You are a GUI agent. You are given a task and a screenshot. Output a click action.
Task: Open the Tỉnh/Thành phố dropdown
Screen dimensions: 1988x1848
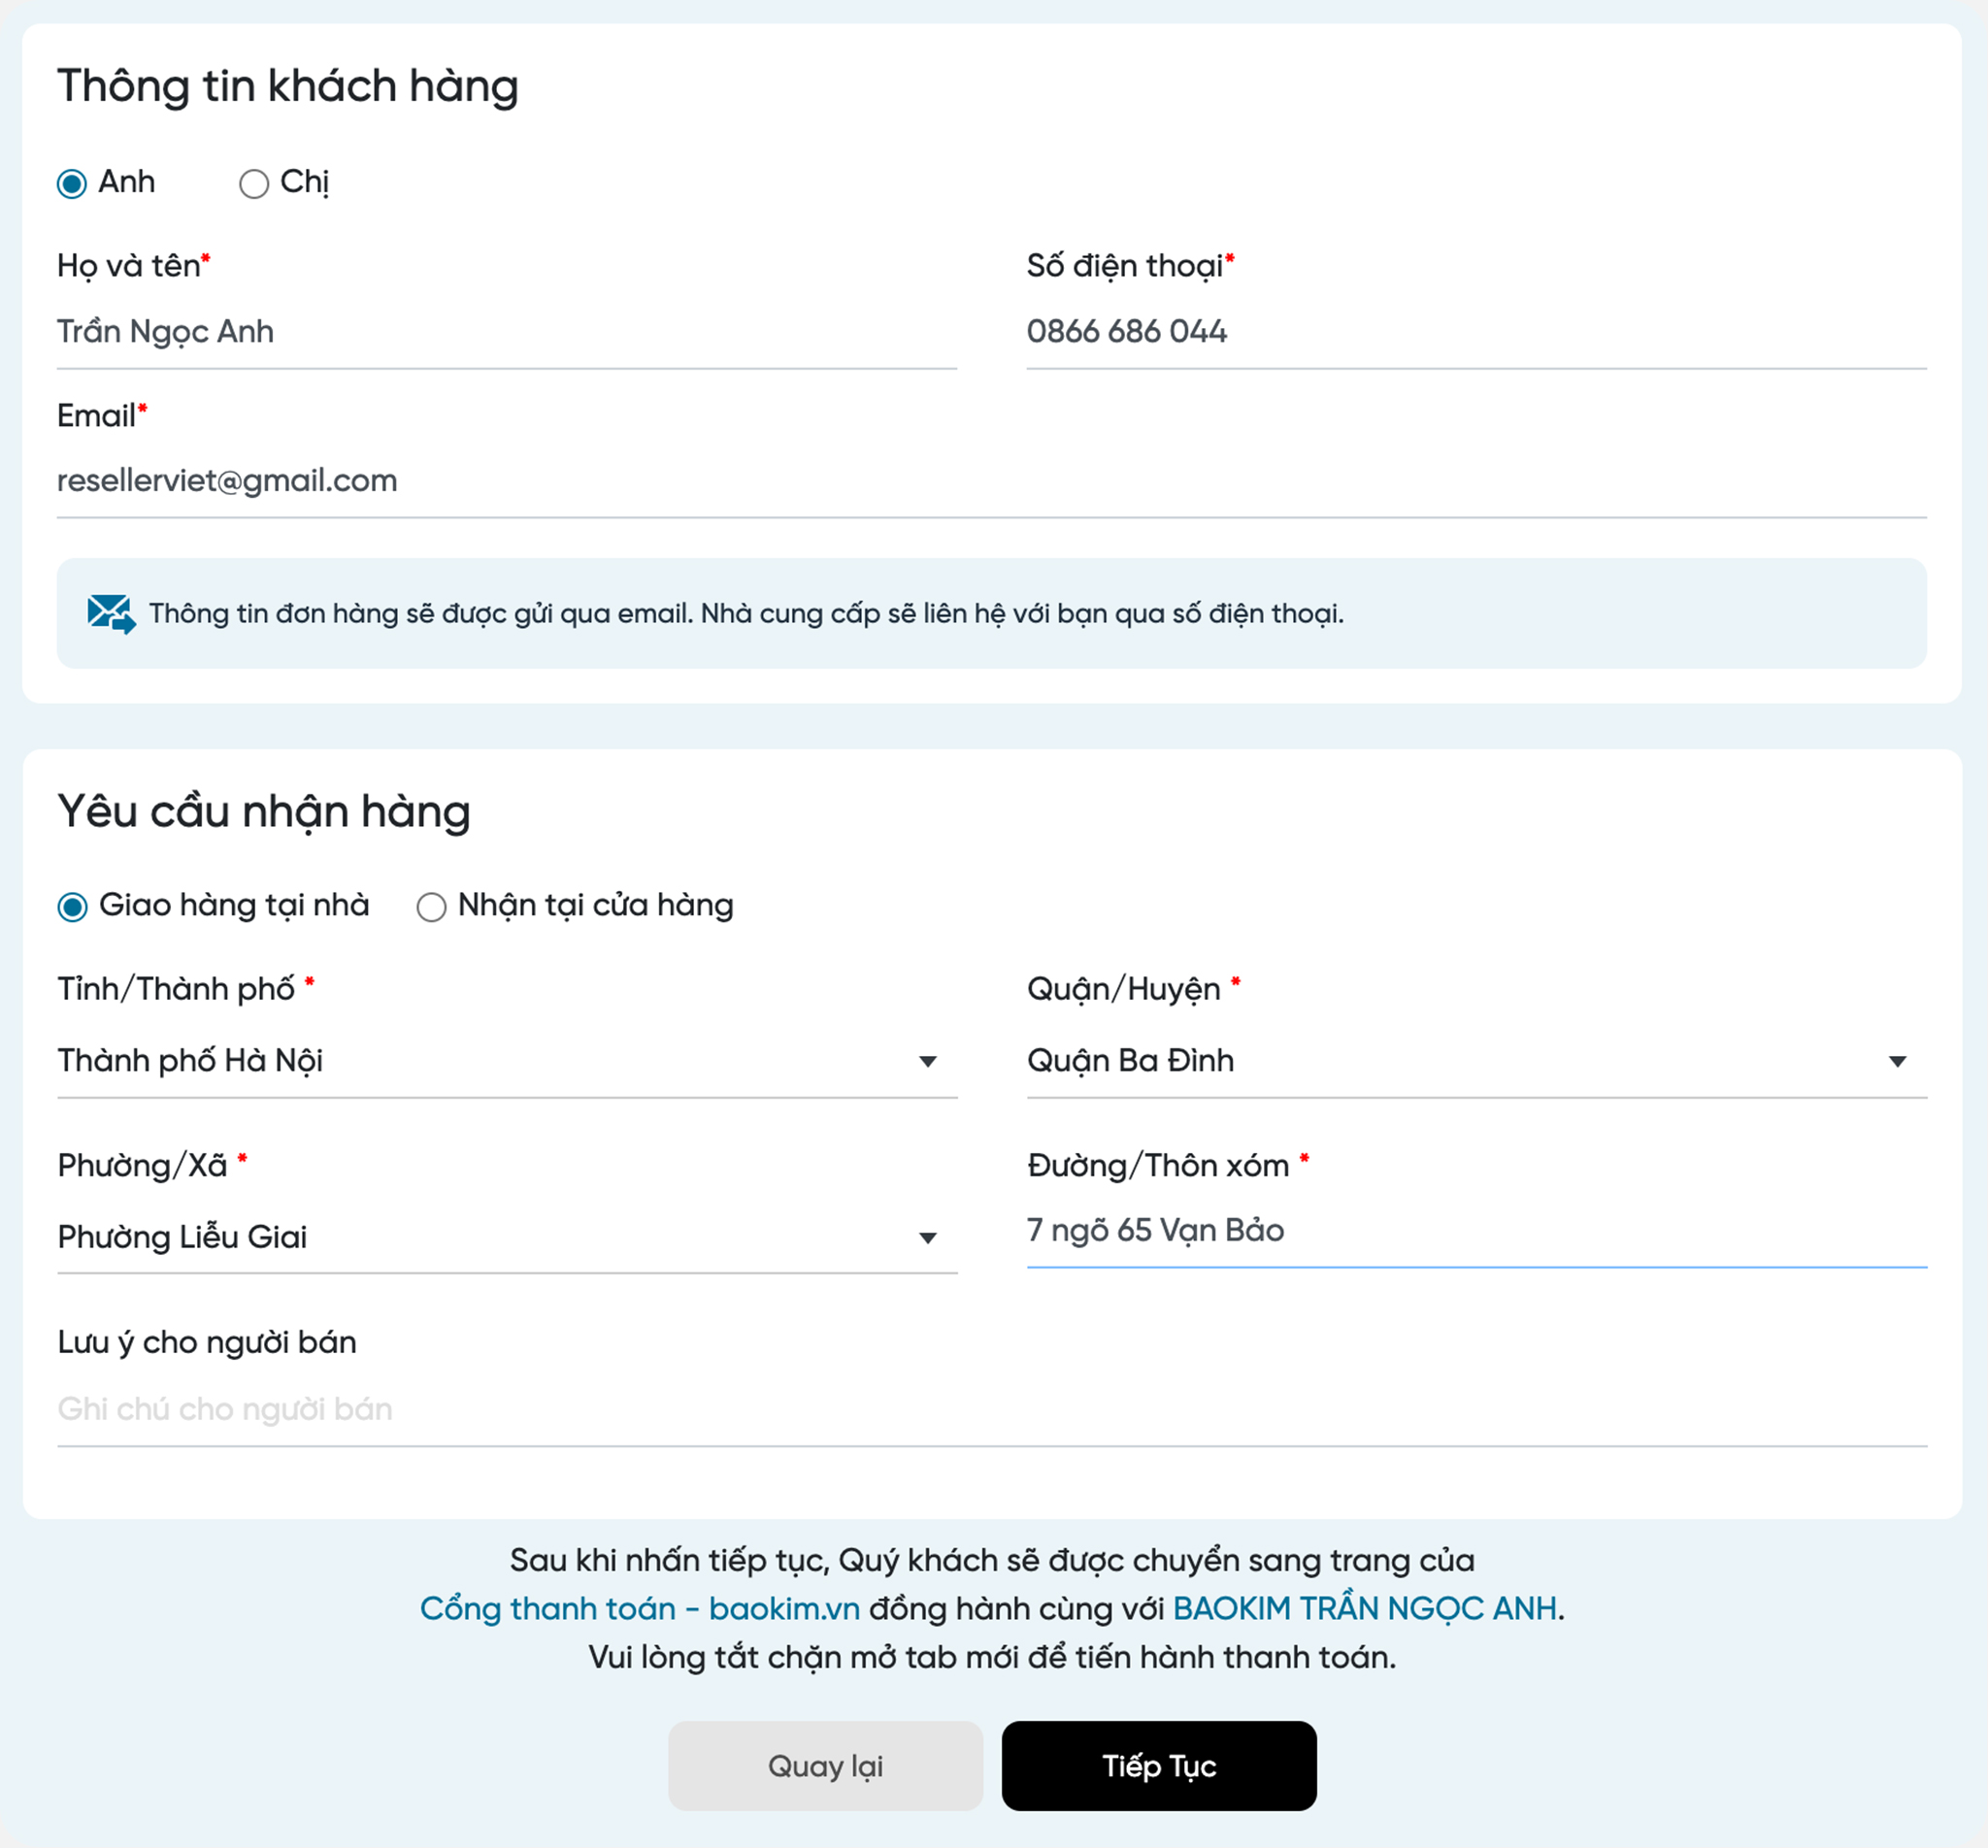[506, 1061]
